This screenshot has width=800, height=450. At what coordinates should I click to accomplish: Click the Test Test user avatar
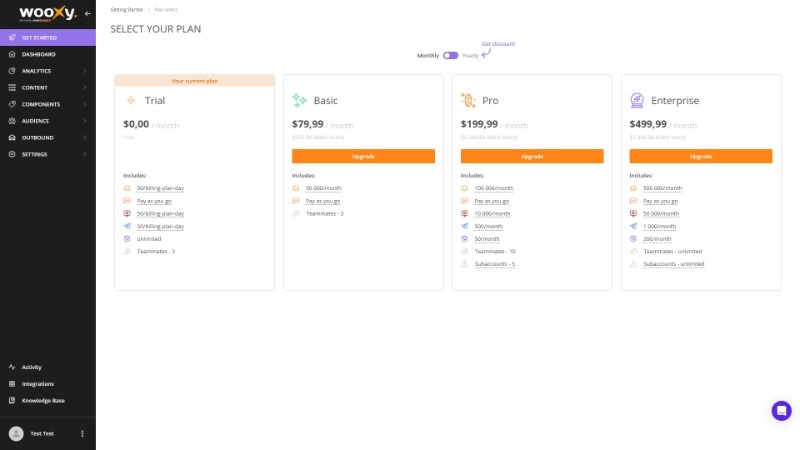[x=16, y=434]
